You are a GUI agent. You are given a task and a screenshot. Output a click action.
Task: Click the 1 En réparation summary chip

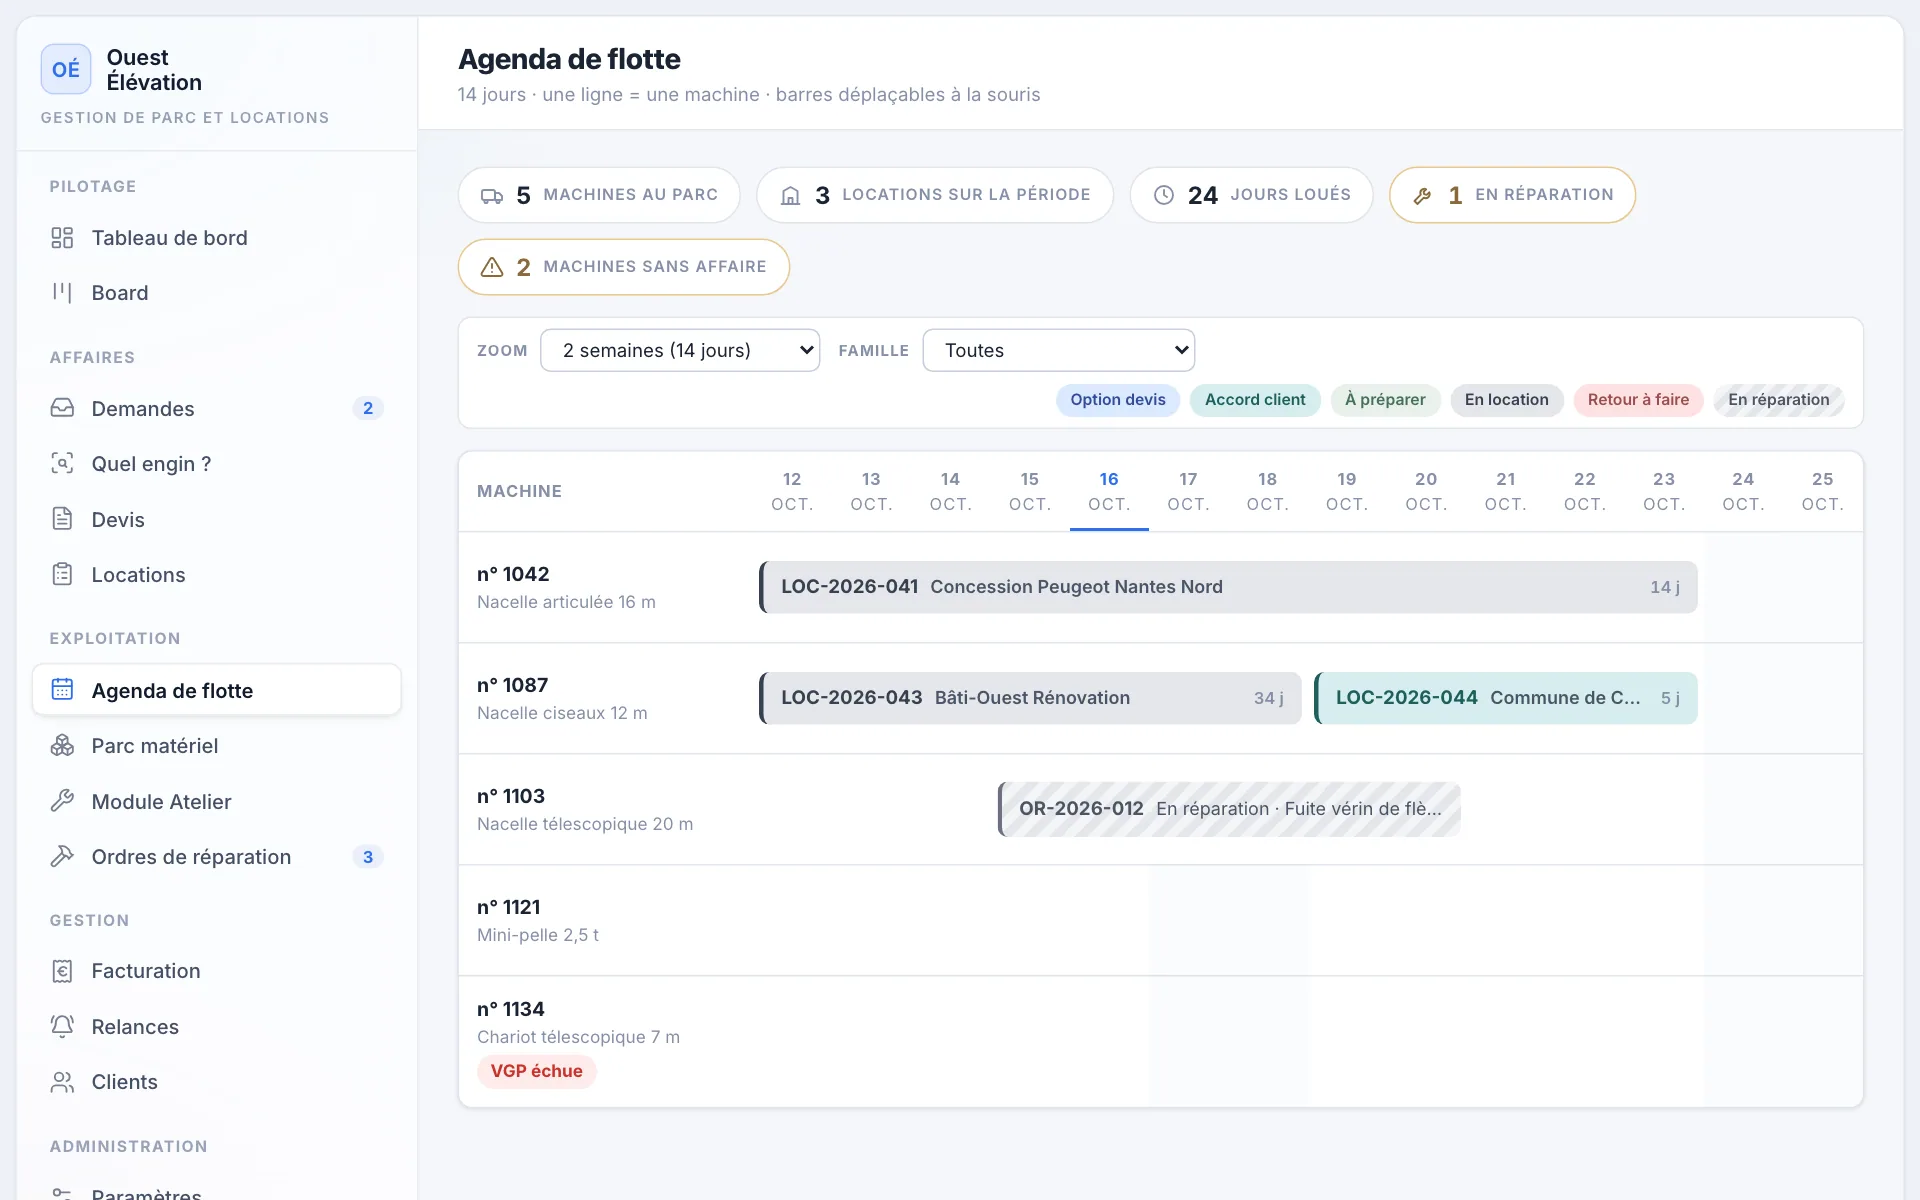pos(1512,195)
